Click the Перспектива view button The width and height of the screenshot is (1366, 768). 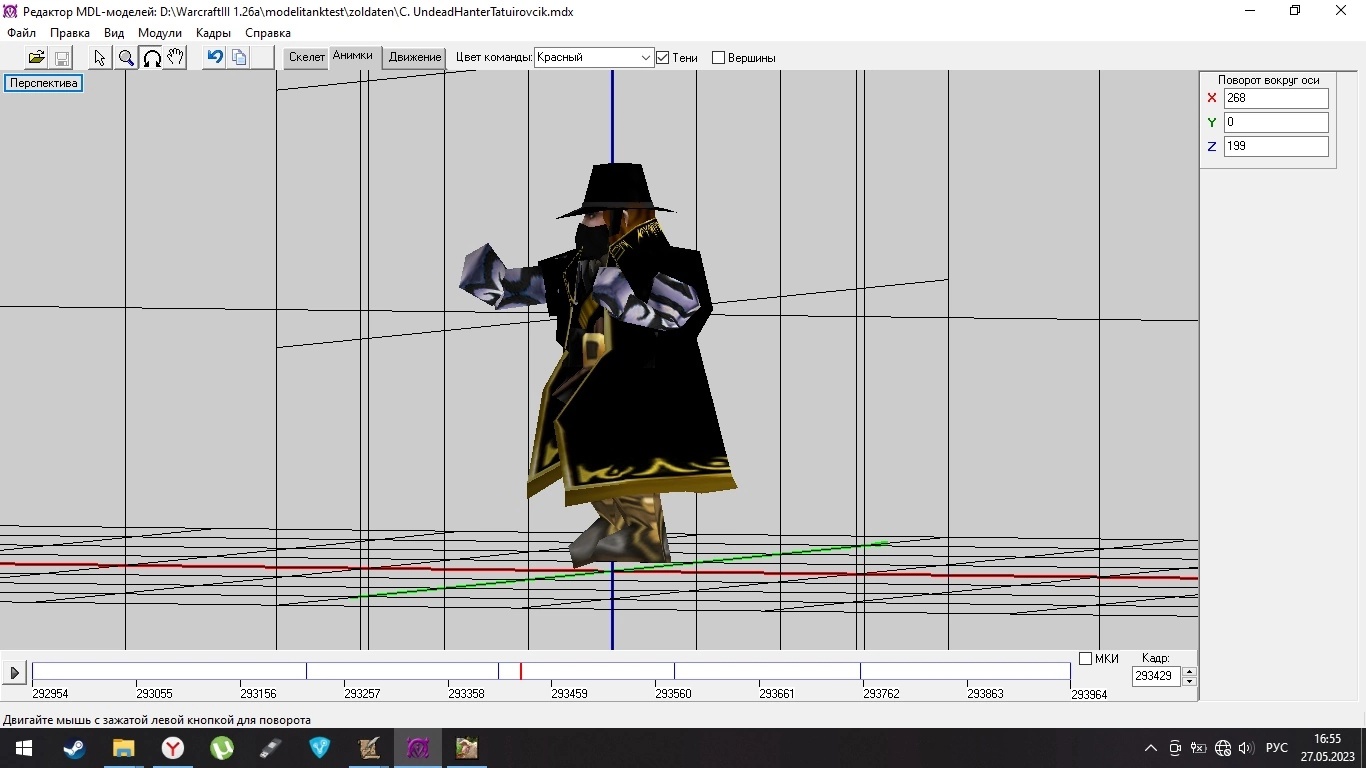[44, 83]
